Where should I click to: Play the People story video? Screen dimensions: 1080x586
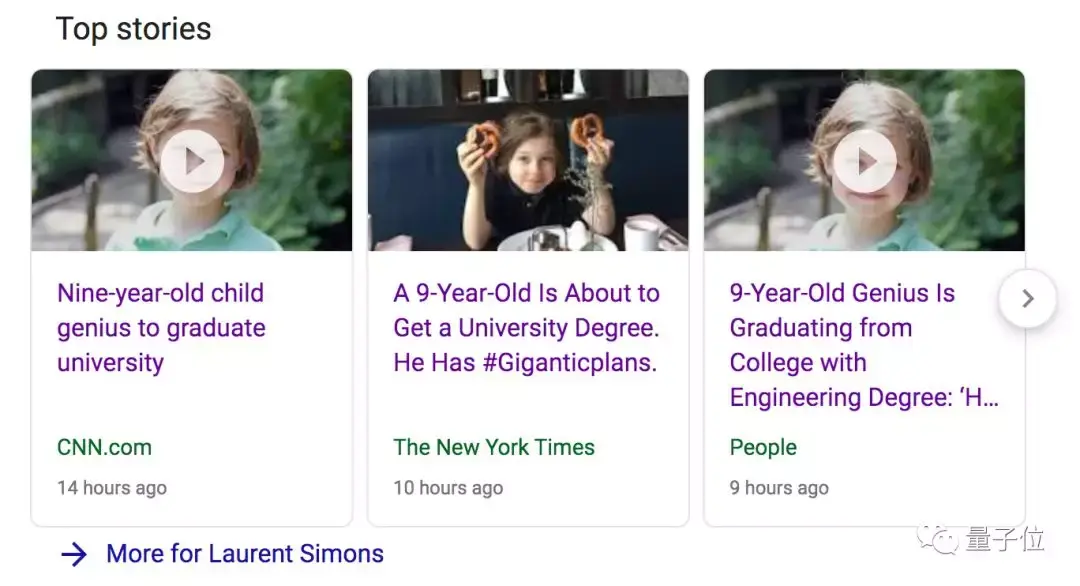pyautogui.click(x=864, y=161)
